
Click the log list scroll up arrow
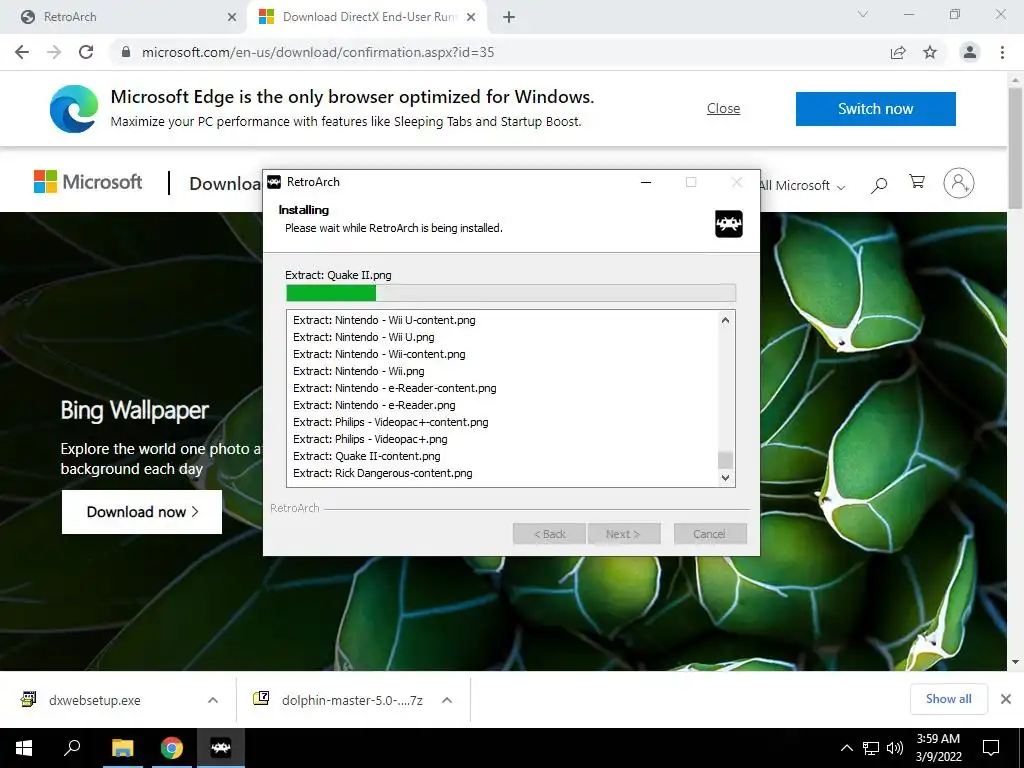coord(725,320)
